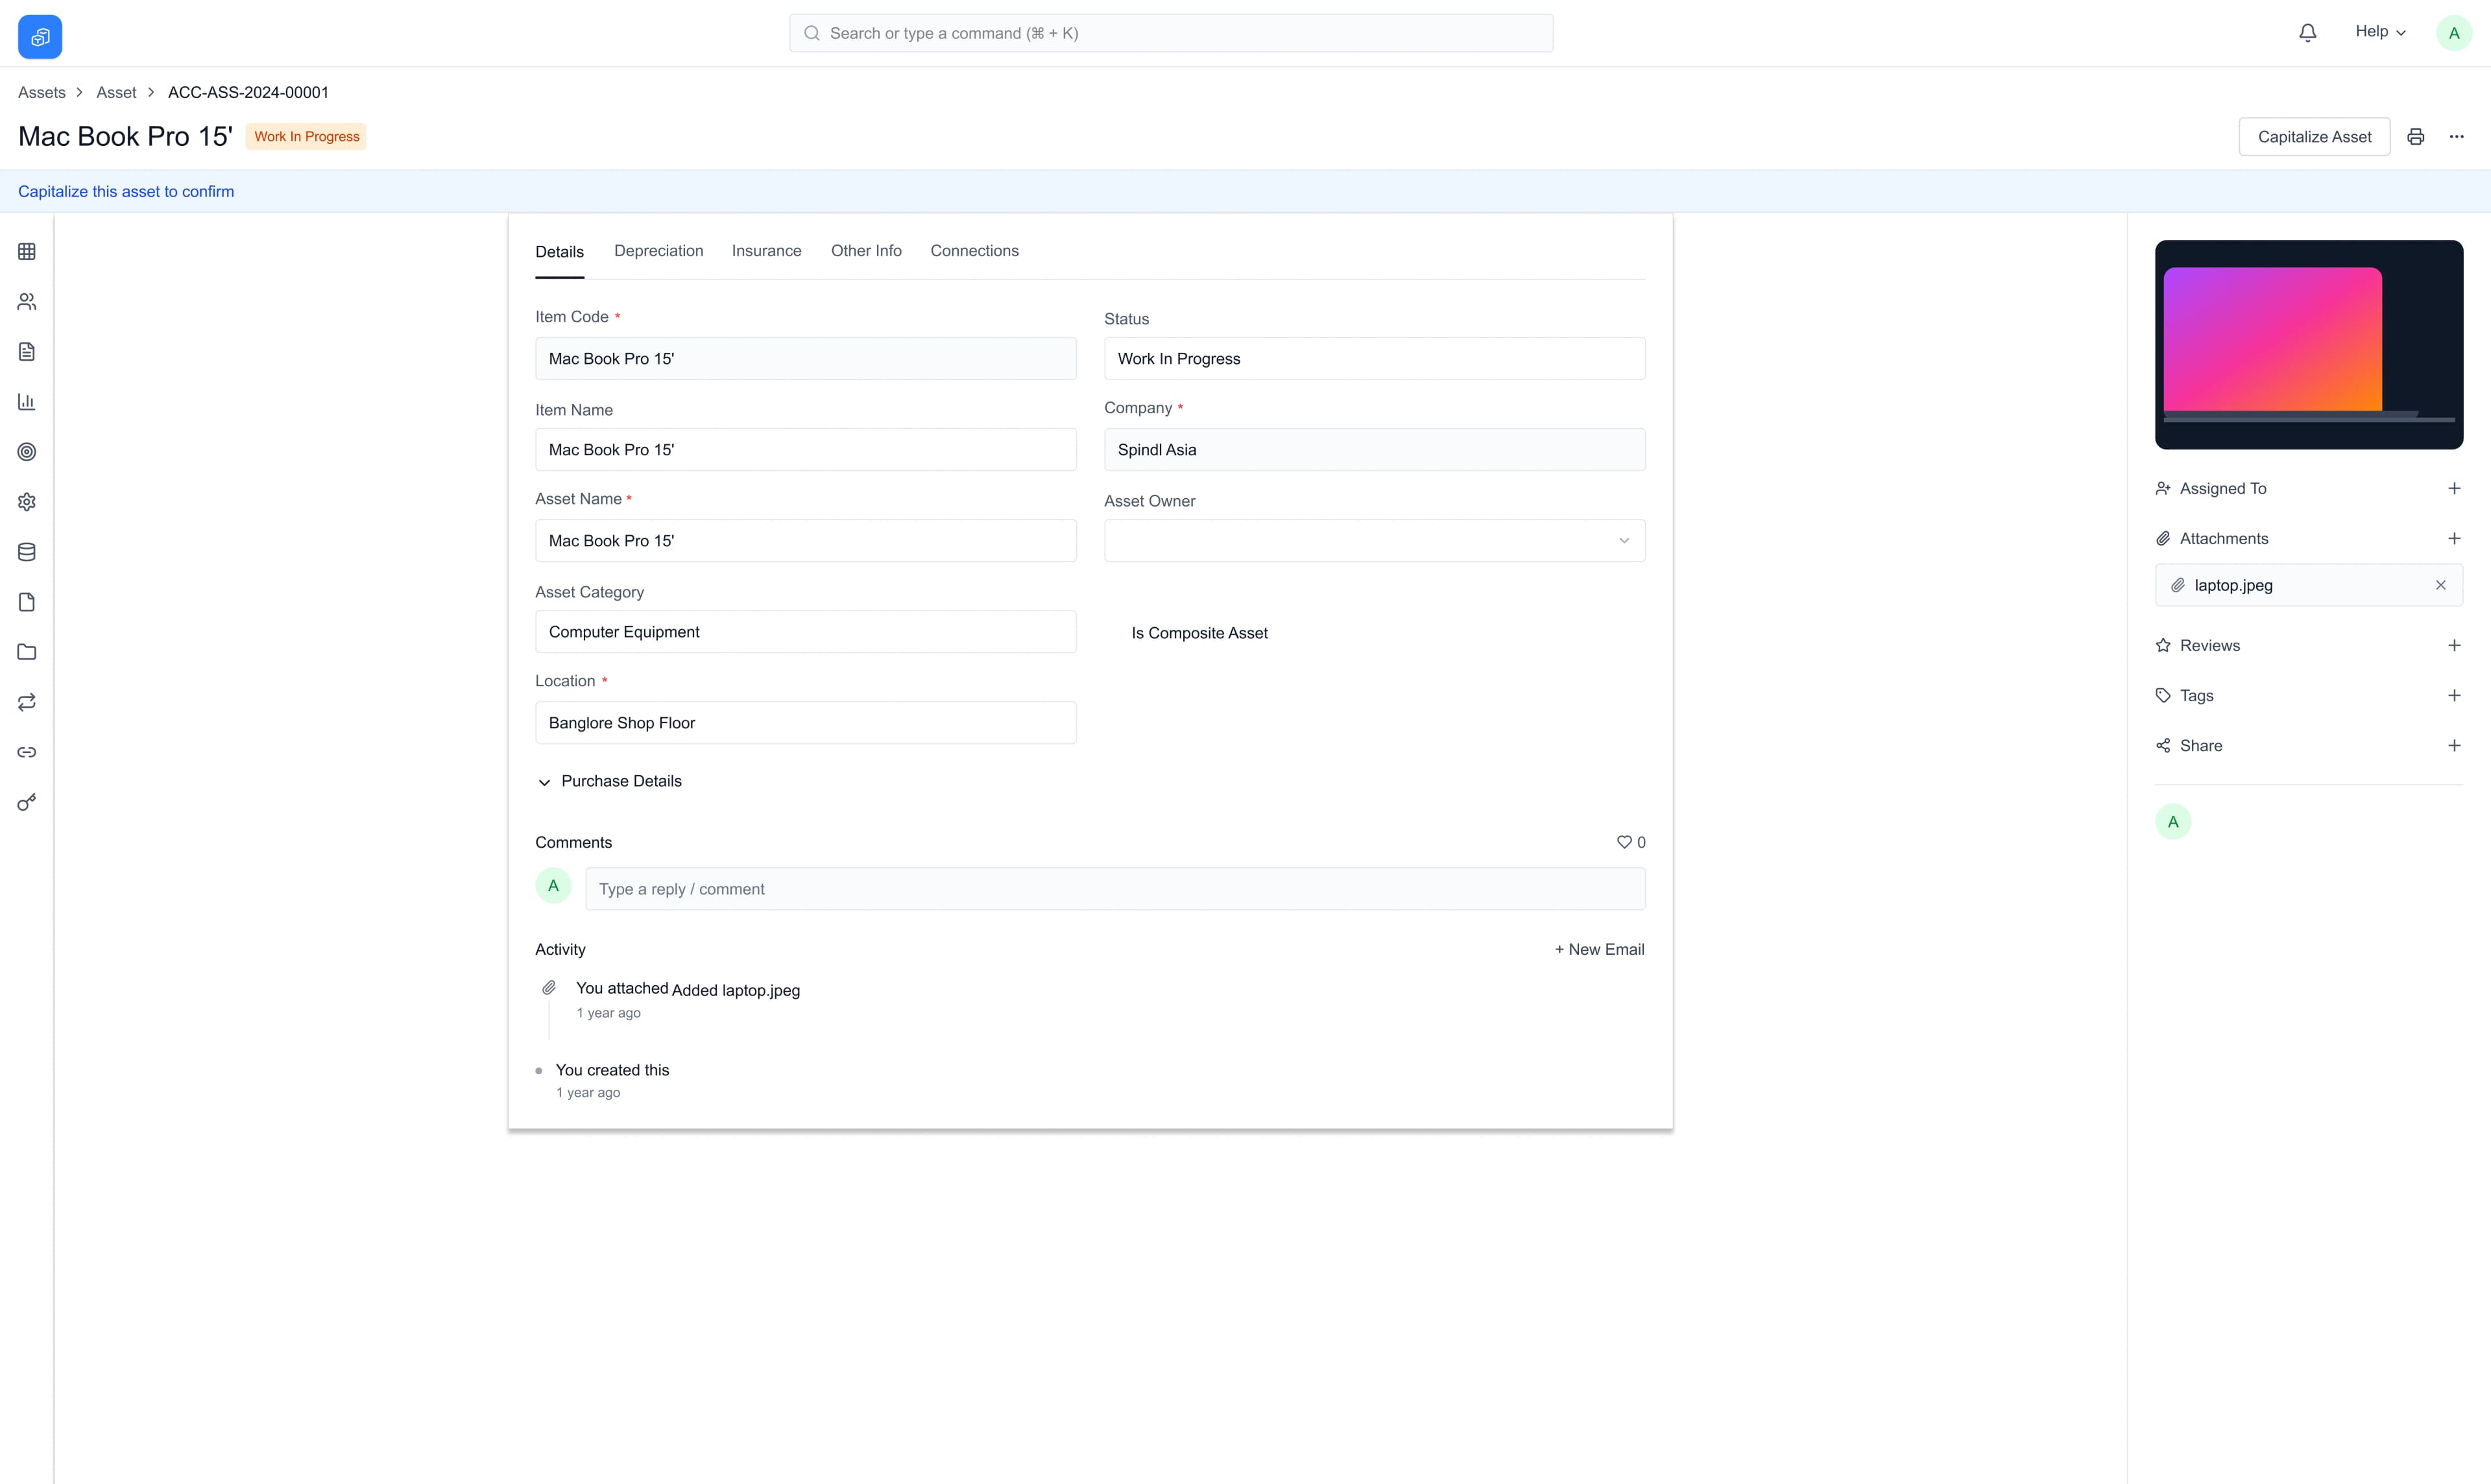2491x1484 pixels.
Task: Click Capitalize this asset to confirm link
Action: click(x=125, y=191)
